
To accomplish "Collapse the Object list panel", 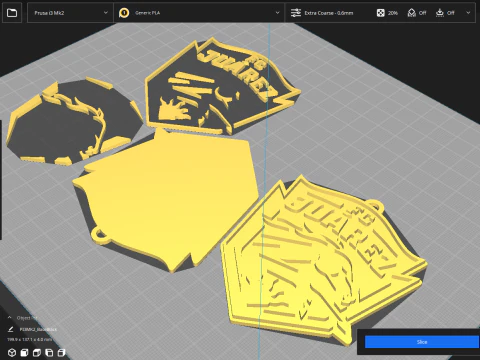I will [x=10, y=318].
